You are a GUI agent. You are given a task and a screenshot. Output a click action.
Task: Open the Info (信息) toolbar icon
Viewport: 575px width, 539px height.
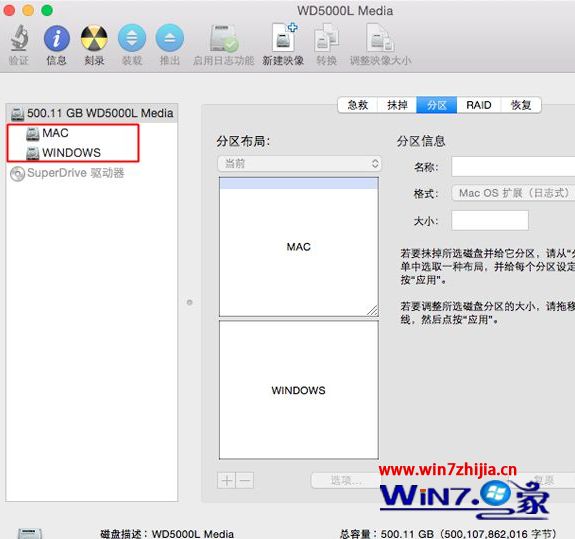pos(56,38)
